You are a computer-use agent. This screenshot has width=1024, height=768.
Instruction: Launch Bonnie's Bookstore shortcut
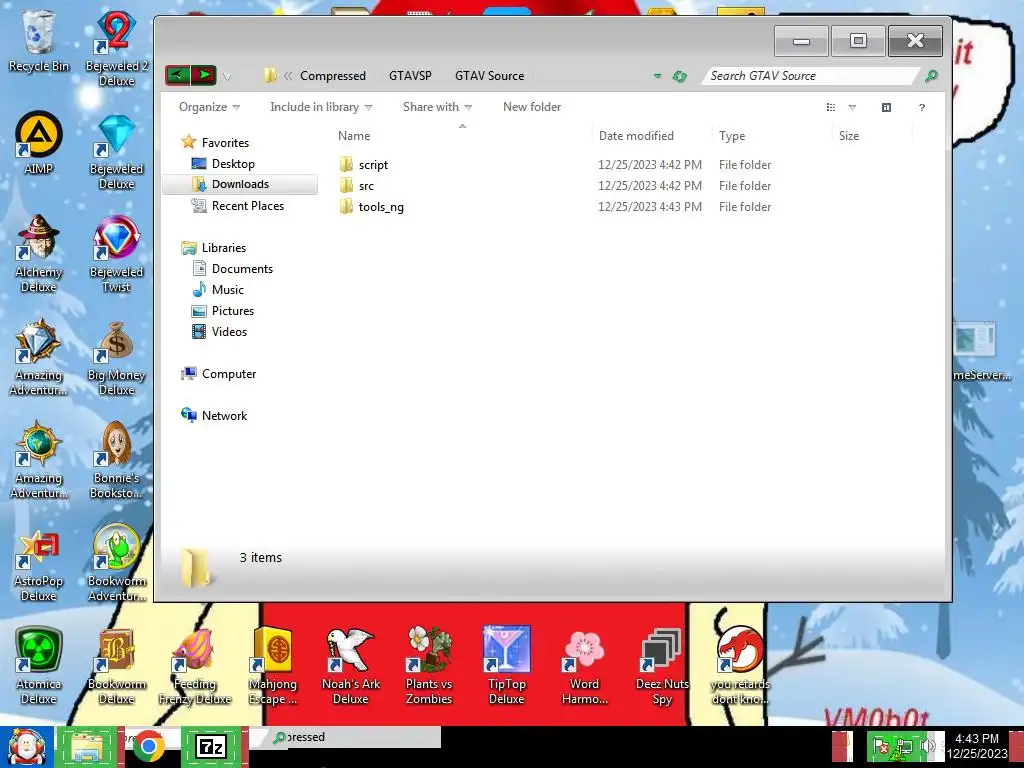(116, 460)
